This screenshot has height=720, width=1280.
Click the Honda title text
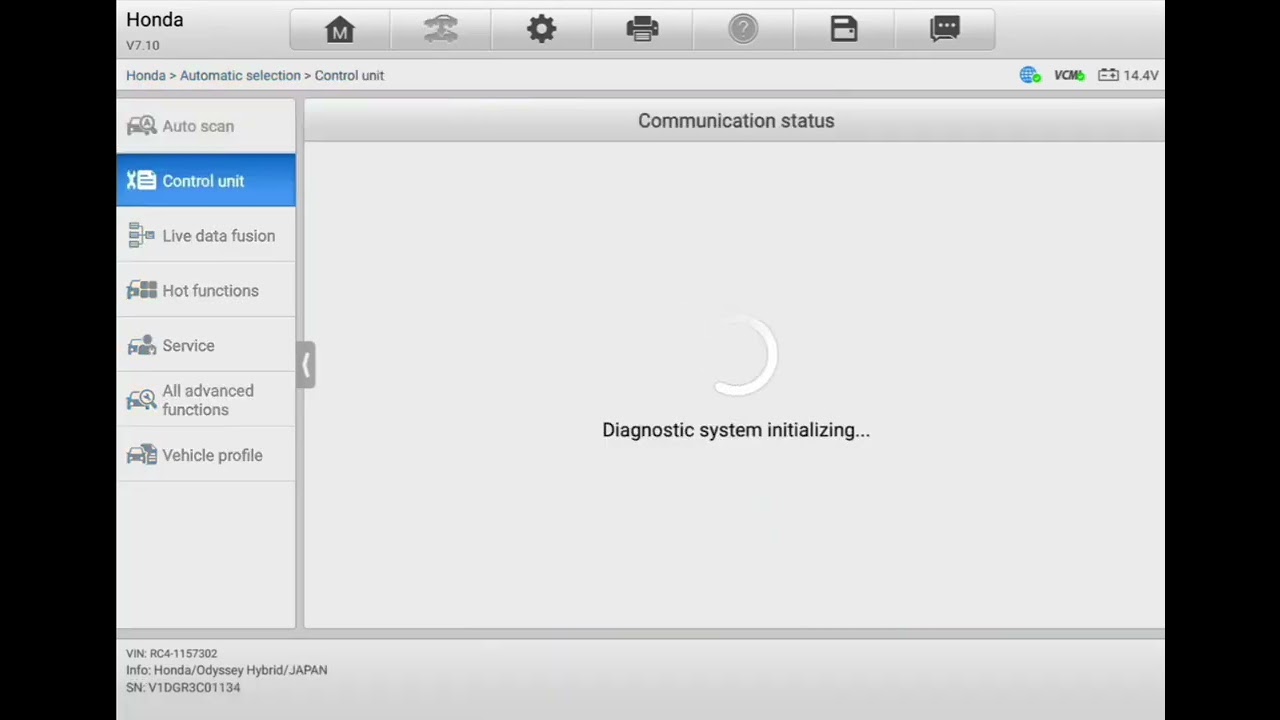pyautogui.click(x=155, y=20)
